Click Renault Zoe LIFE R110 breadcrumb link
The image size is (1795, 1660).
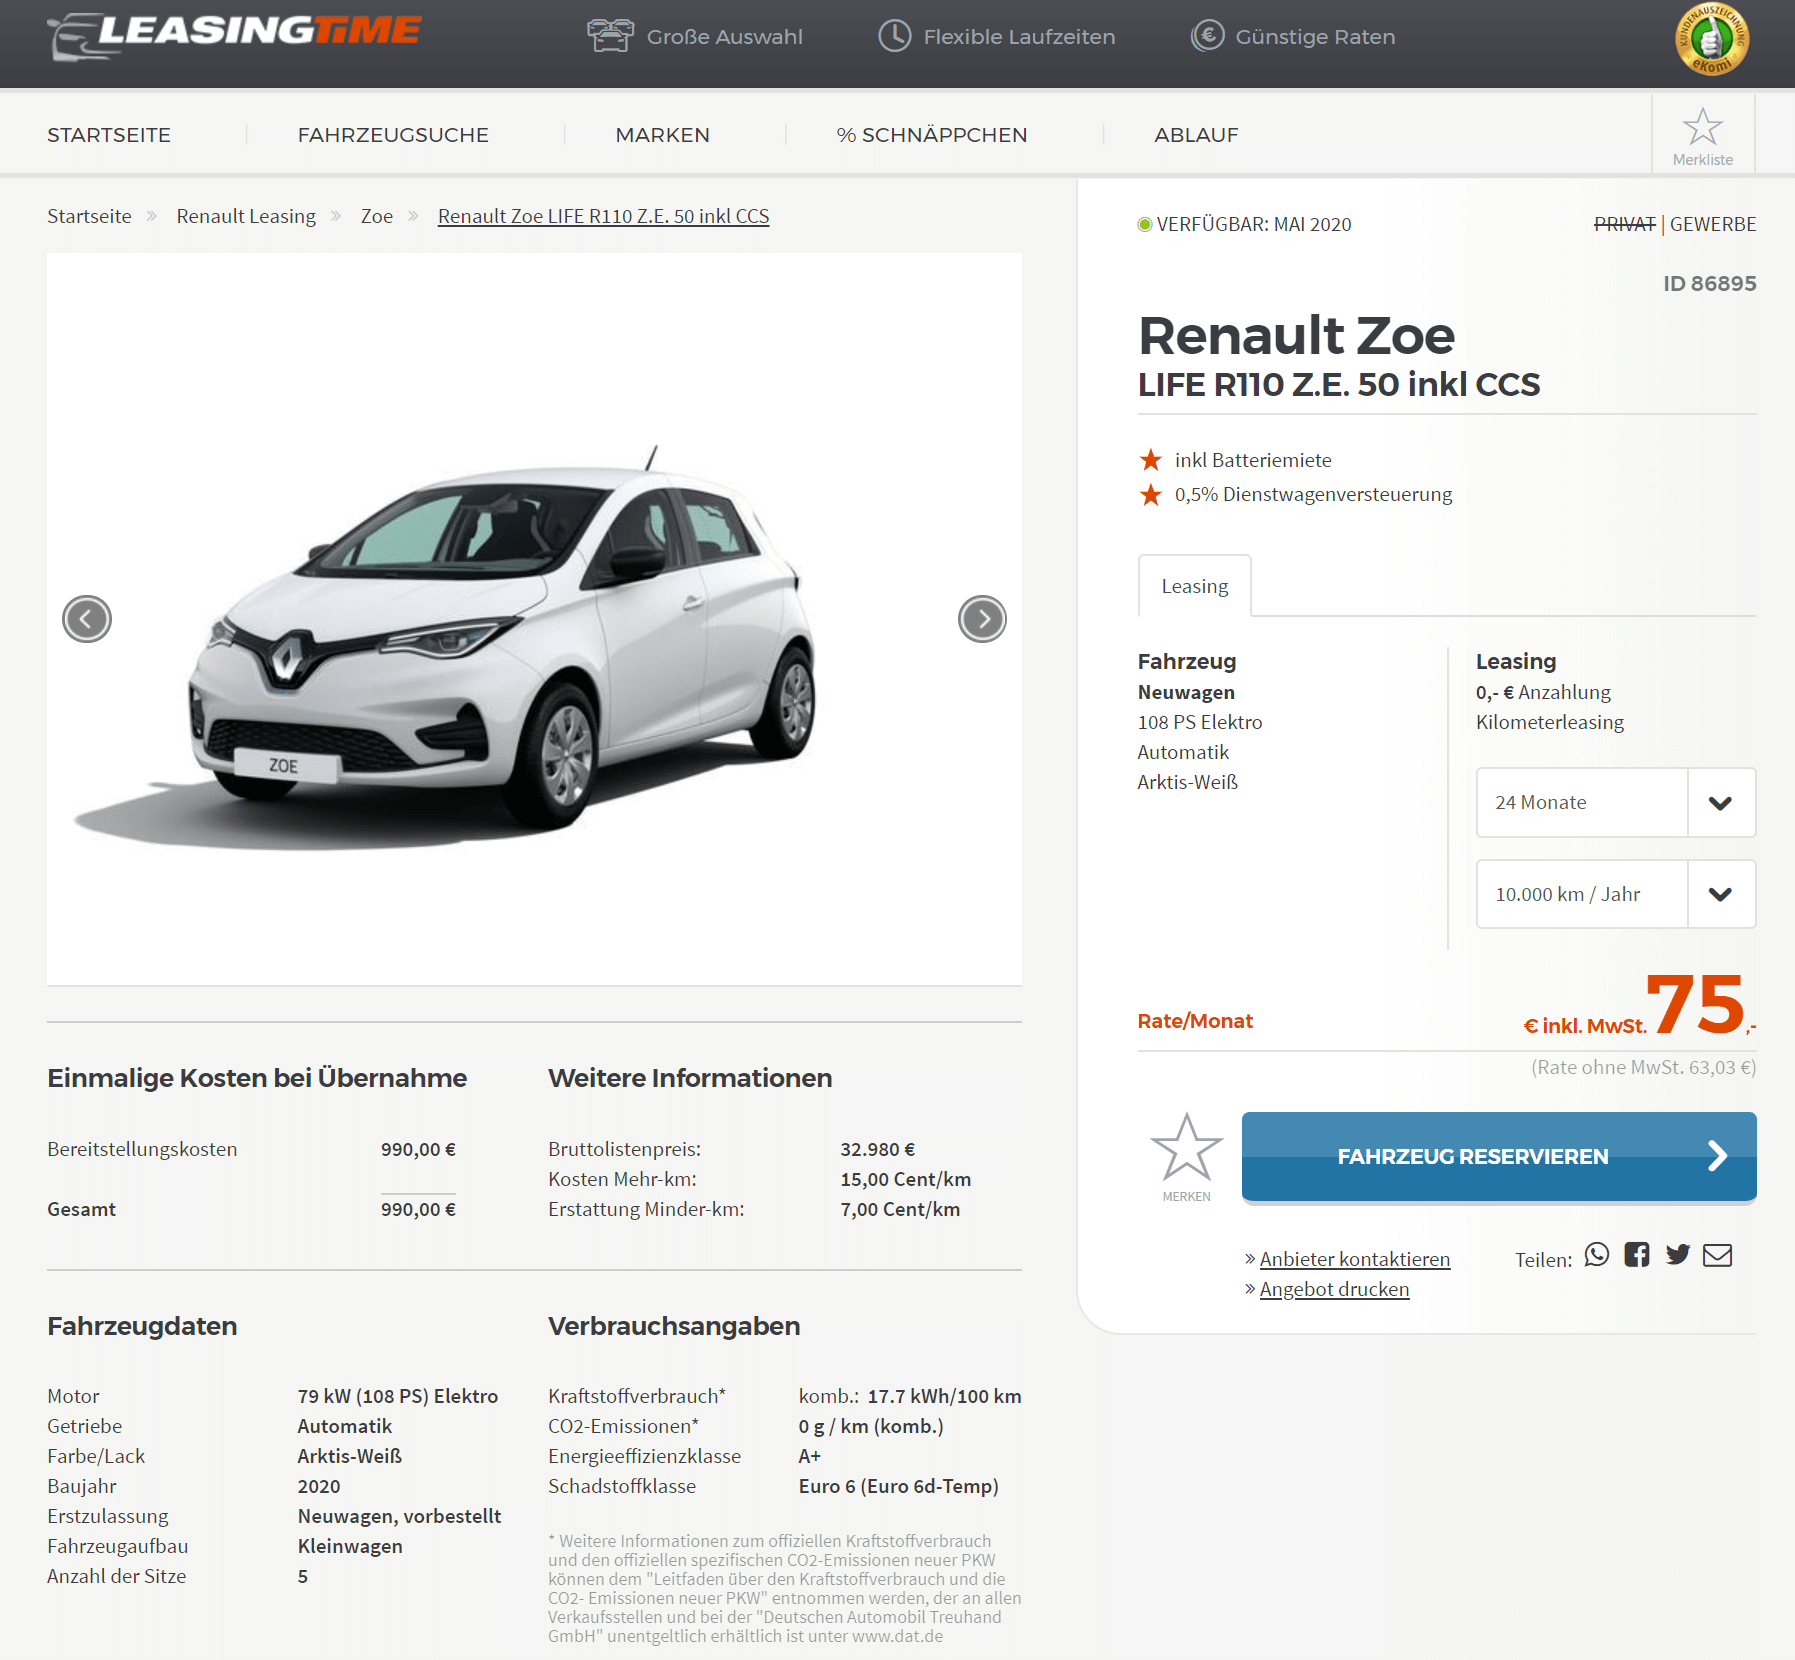[603, 216]
